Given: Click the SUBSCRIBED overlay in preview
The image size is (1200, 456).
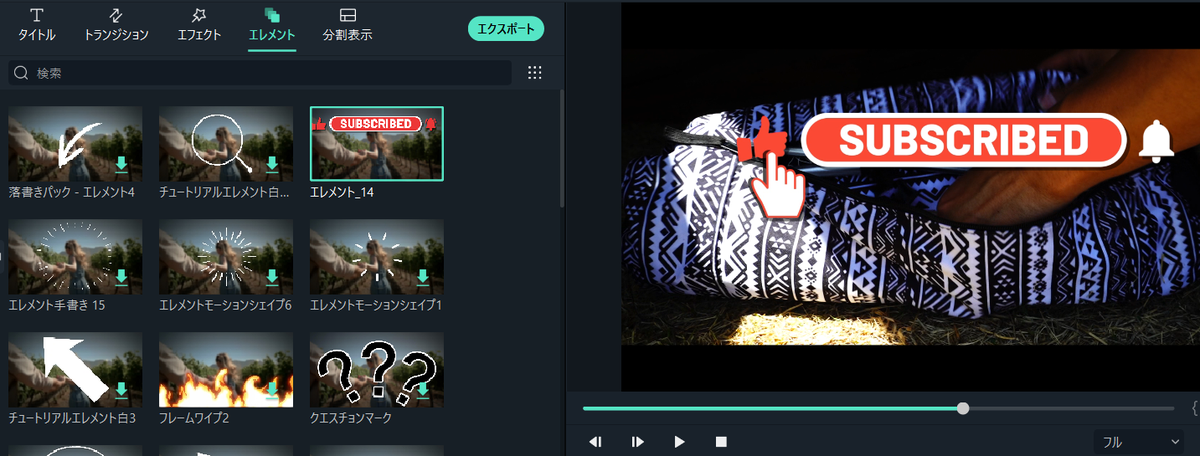Looking at the screenshot, I should (963, 140).
